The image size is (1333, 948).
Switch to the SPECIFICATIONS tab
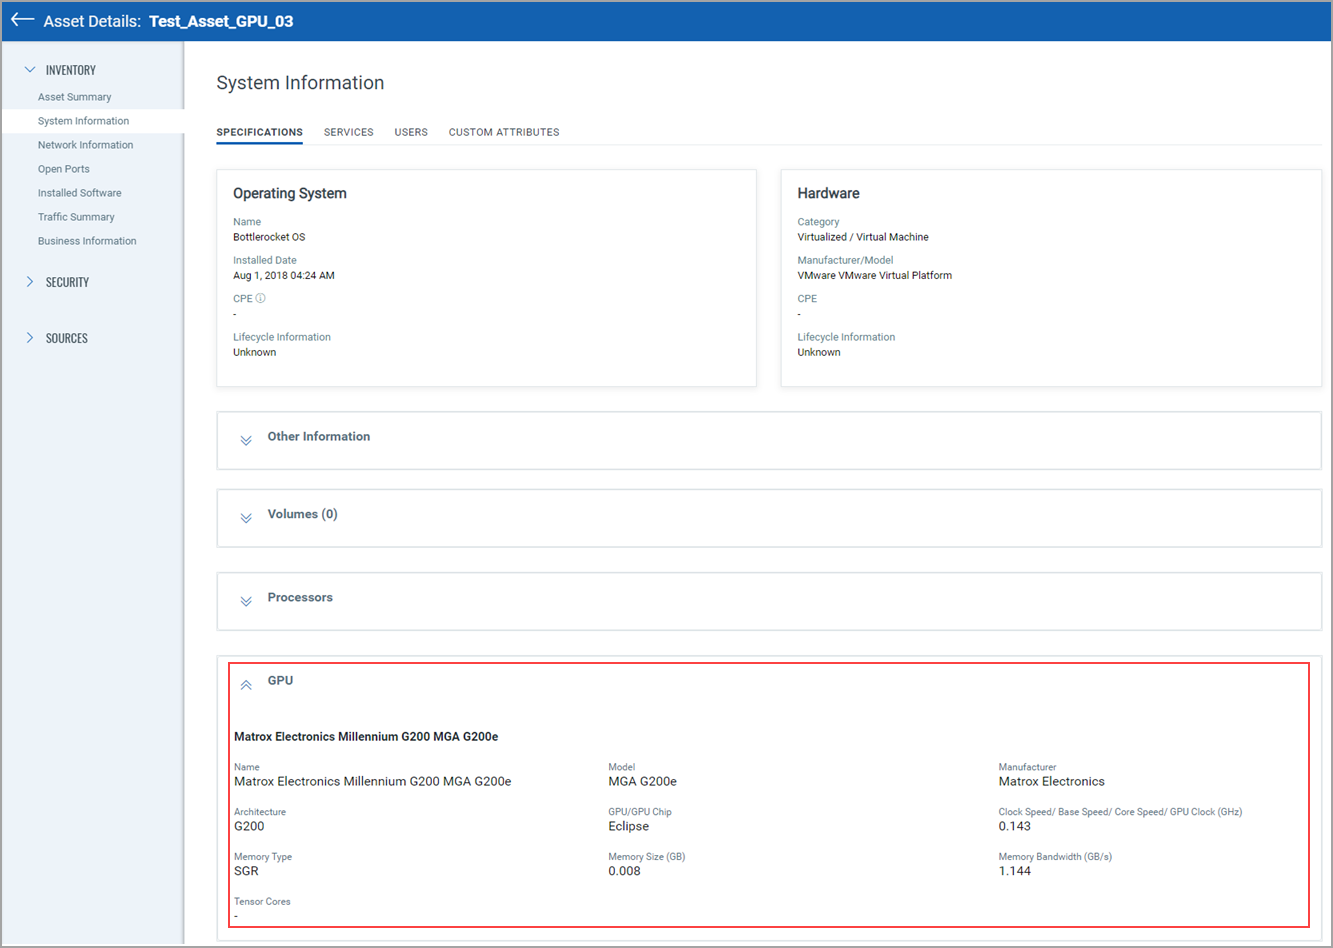(260, 132)
